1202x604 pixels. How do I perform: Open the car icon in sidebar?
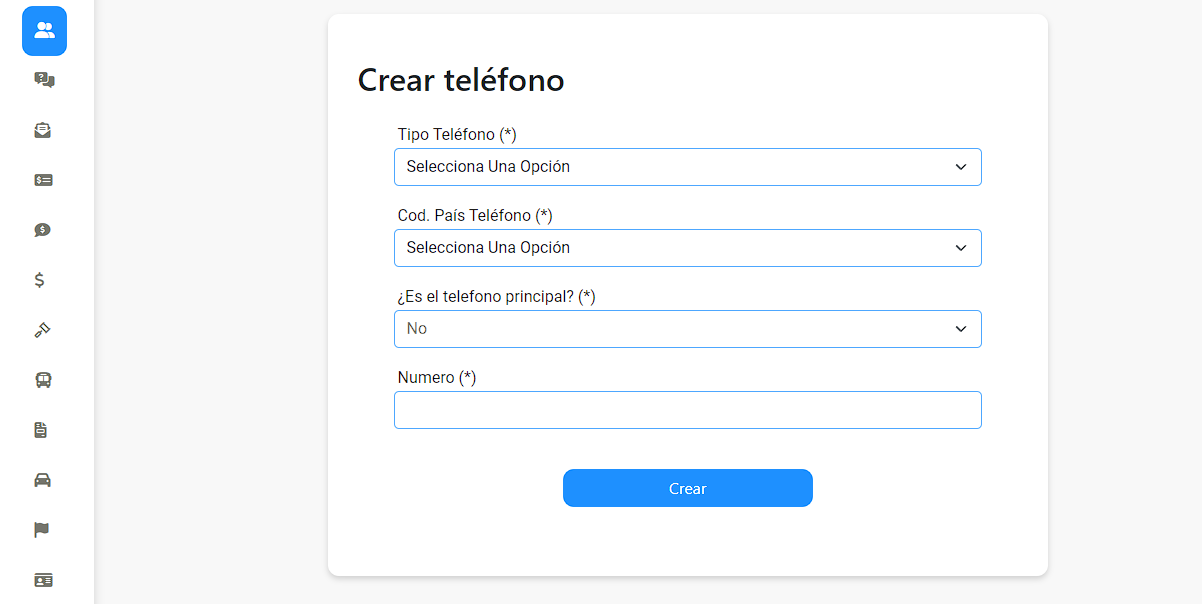click(x=42, y=480)
